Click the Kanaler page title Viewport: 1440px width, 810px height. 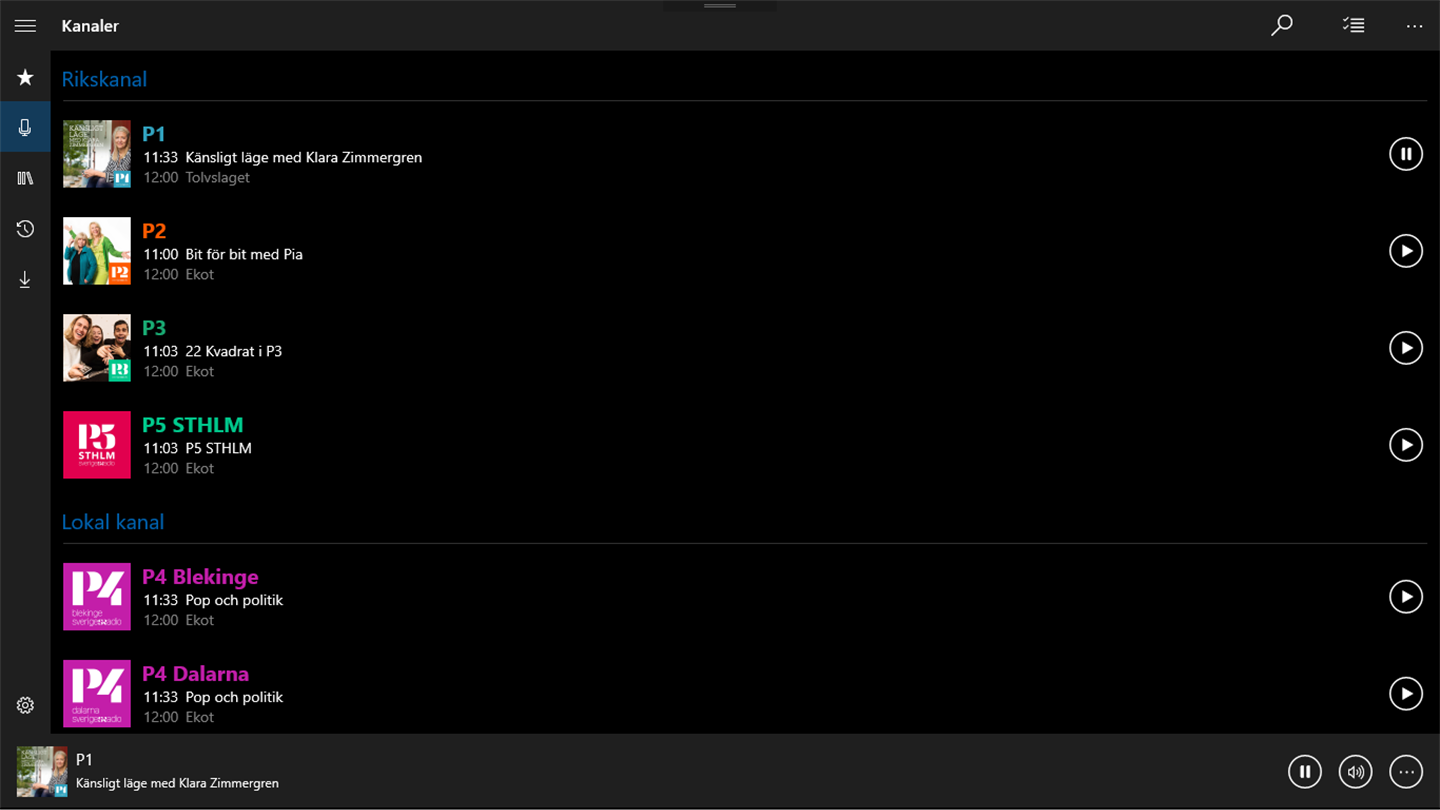(x=90, y=26)
